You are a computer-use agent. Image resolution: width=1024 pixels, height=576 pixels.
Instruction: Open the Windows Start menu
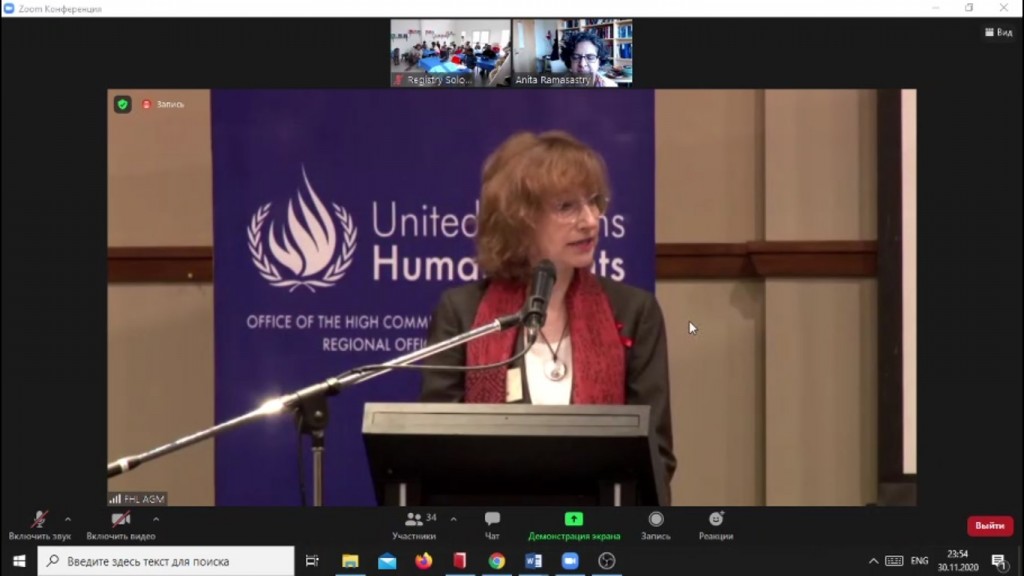(x=19, y=561)
